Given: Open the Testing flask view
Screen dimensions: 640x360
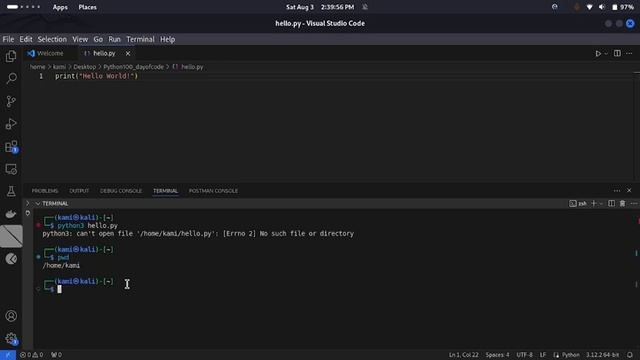Looking at the screenshot, I should tap(11, 191).
